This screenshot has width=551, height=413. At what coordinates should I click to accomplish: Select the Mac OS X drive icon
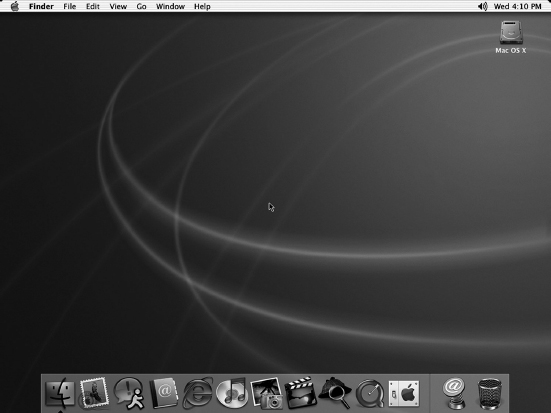coord(511,37)
